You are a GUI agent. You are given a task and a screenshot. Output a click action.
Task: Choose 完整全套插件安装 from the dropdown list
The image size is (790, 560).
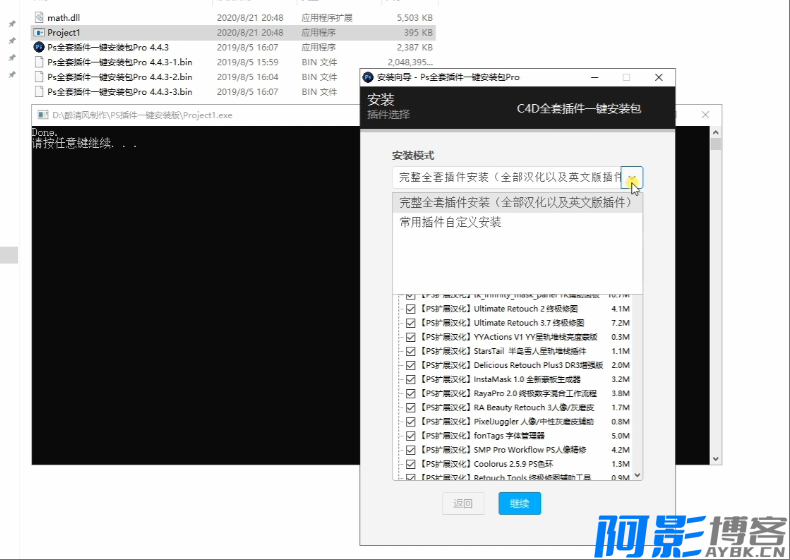click(517, 203)
